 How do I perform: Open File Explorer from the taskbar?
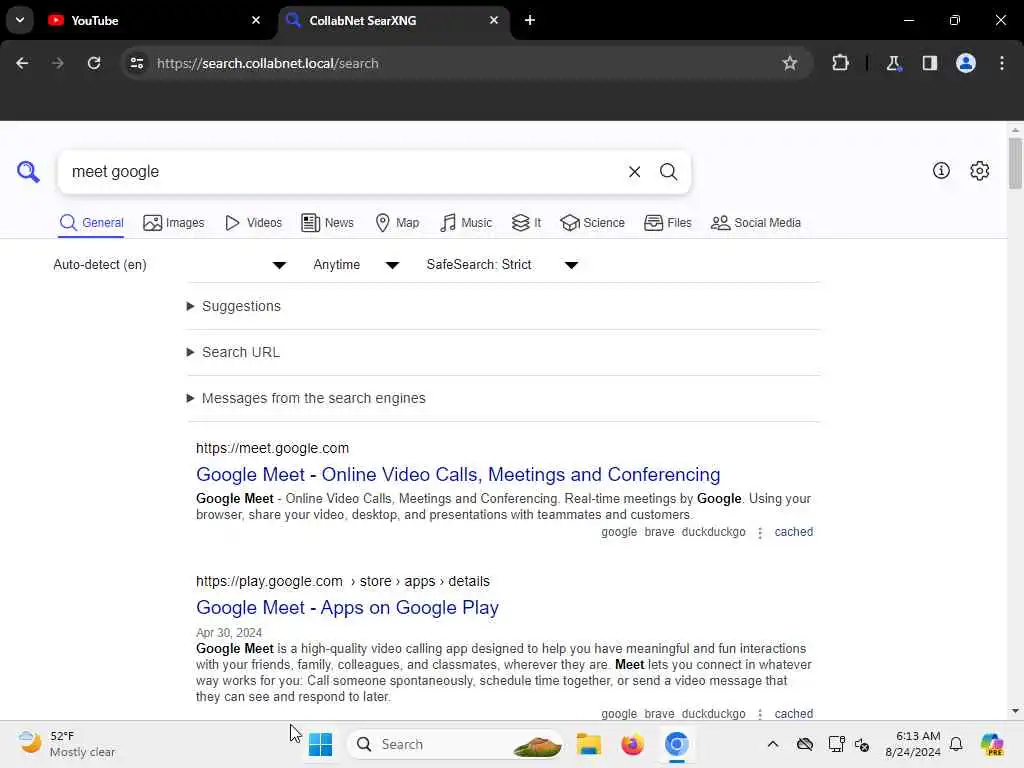[x=588, y=744]
